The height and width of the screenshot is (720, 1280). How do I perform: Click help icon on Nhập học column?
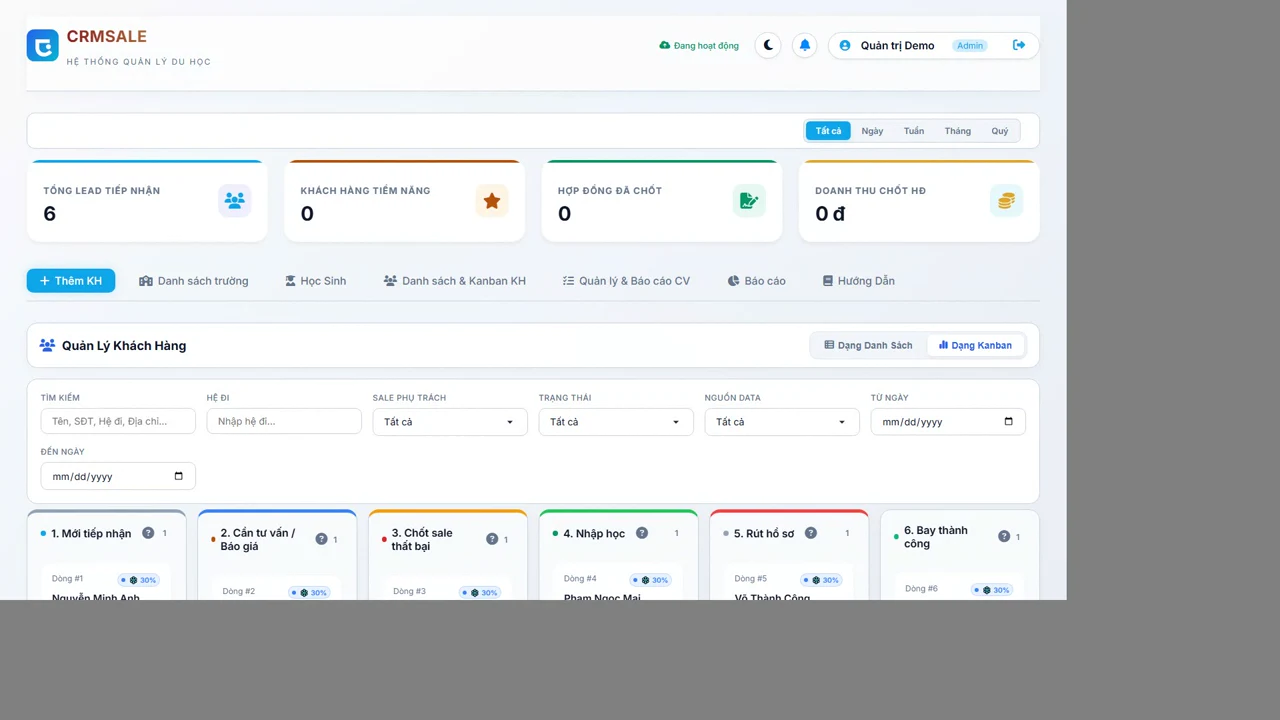click(x=642, y=533)
